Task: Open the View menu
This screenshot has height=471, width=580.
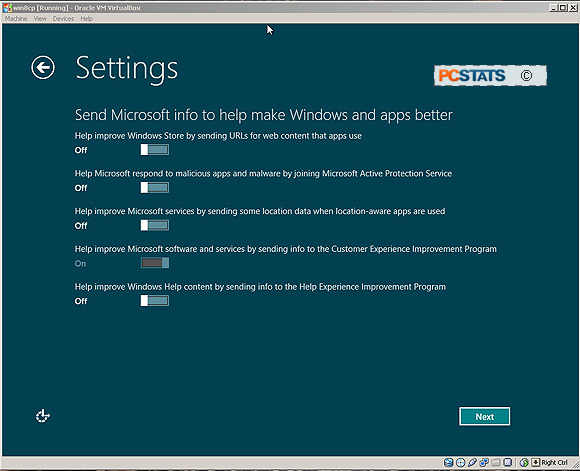Action: [40, 18]
